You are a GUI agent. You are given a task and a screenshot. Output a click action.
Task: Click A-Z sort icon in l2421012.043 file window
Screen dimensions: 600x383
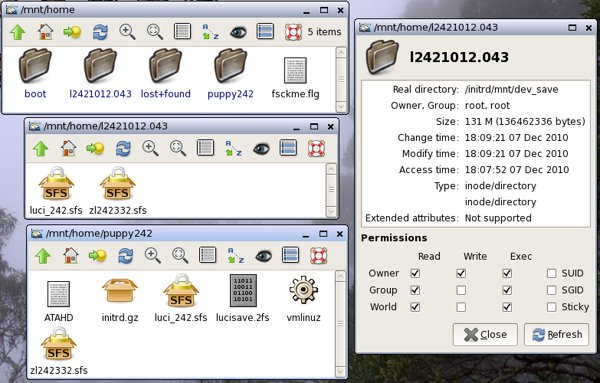point(233,148)
